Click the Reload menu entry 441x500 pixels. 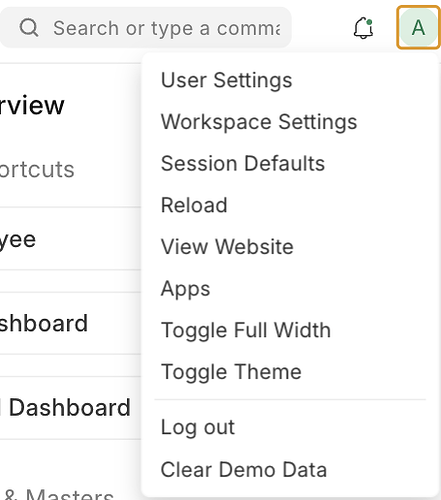click(194, 205)
